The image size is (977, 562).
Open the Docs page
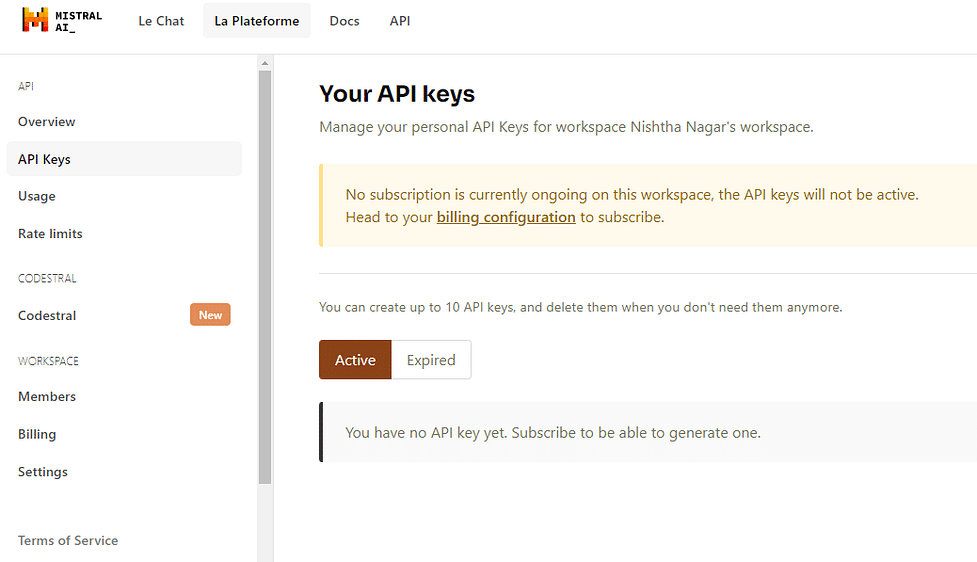[x=345, y=21]
